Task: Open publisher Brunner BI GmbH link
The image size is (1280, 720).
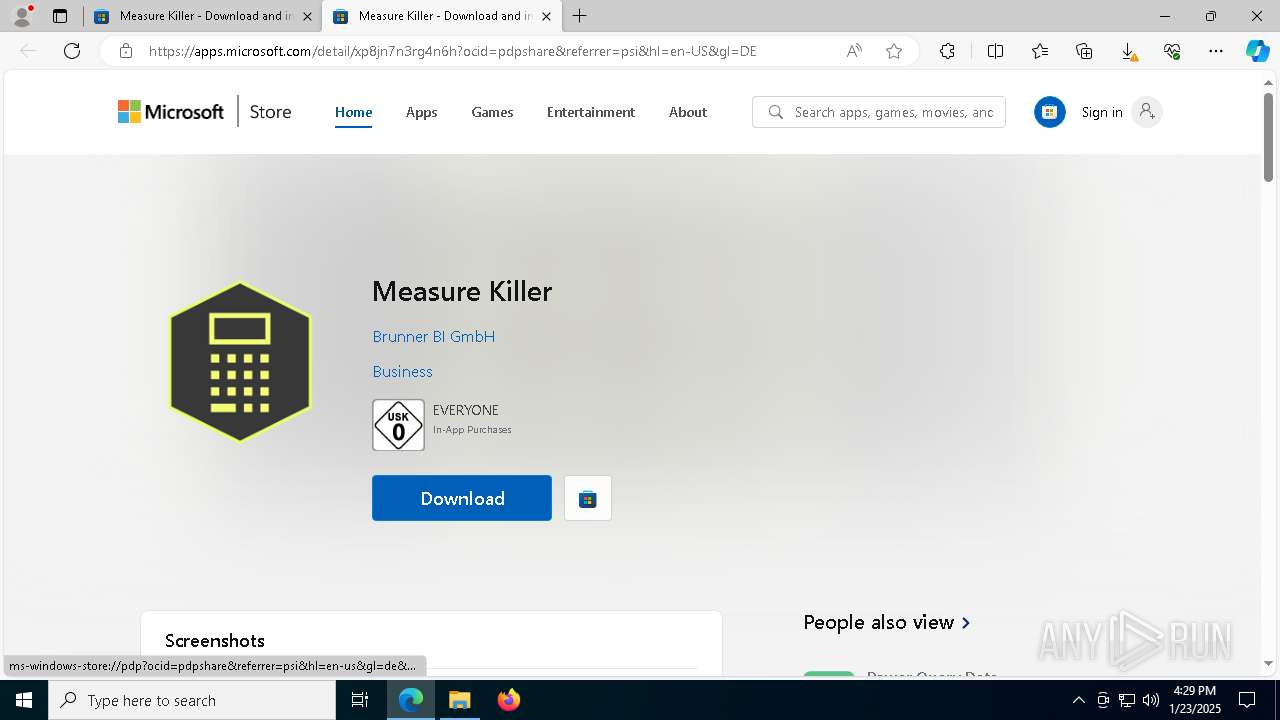Action: (x=434, y=337)
